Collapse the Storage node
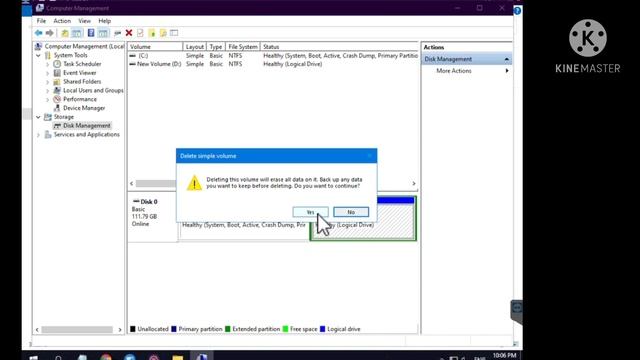Viewport: 640px width, 360px height. 38,117
